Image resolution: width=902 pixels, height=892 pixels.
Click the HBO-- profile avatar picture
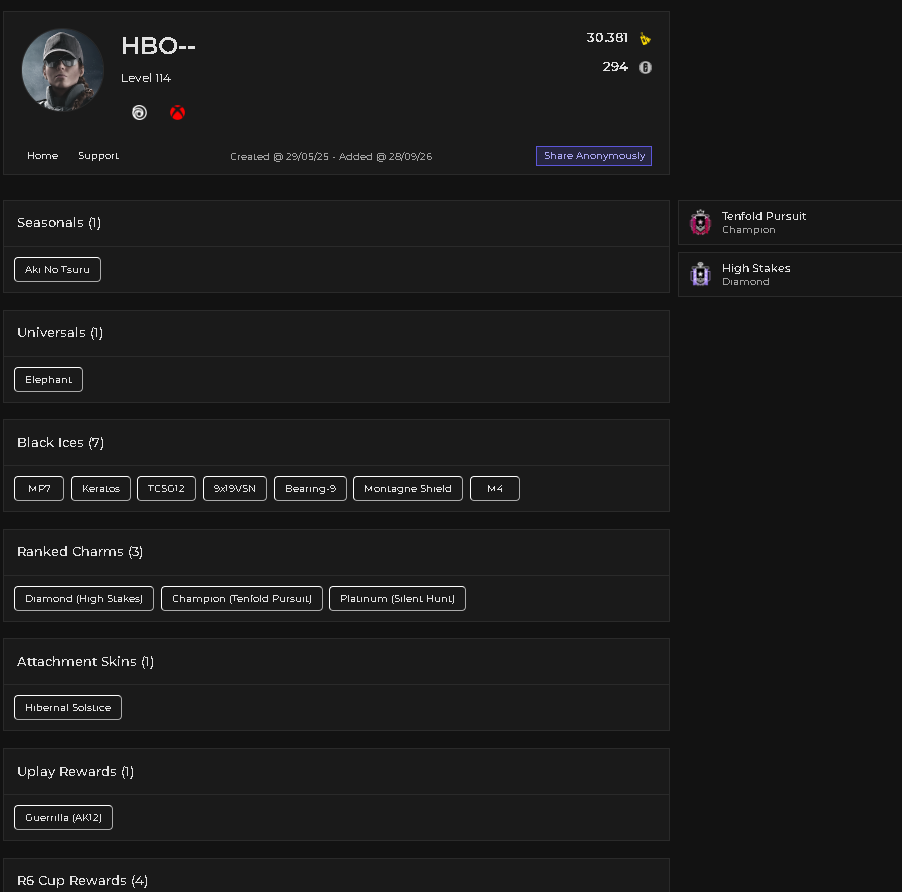coord(63,70)
